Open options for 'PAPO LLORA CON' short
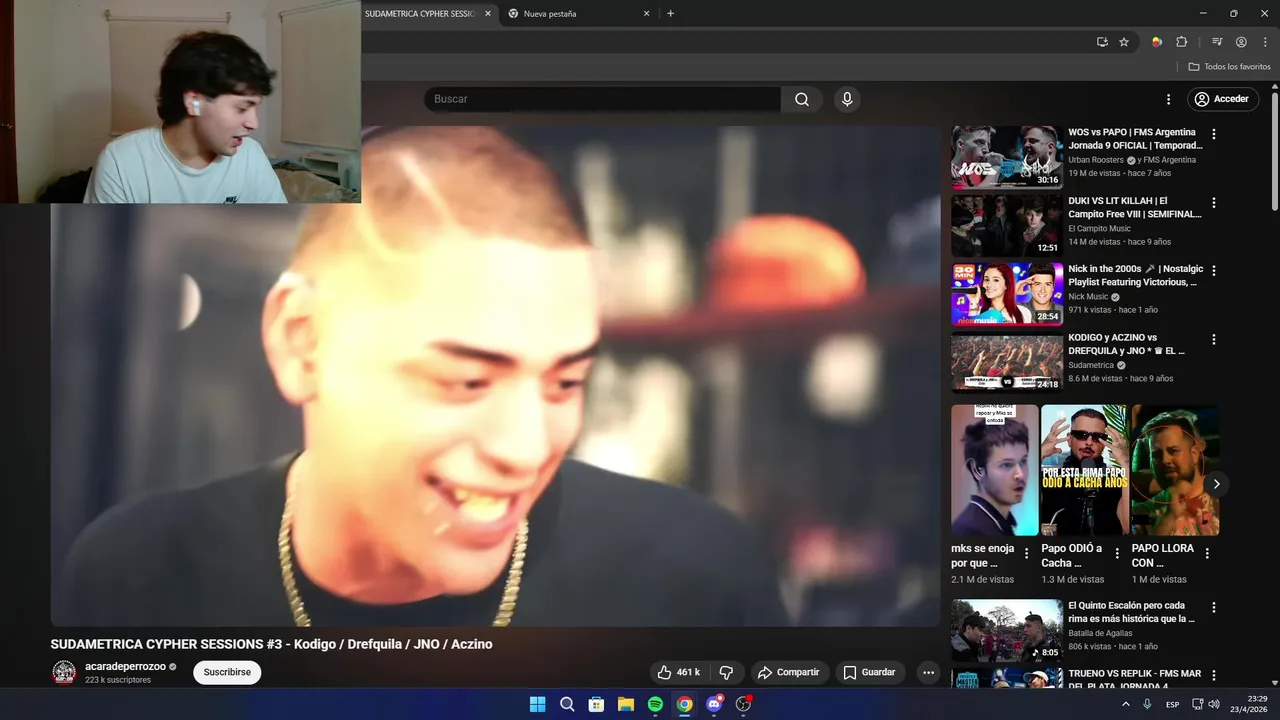 point(1207,553)
